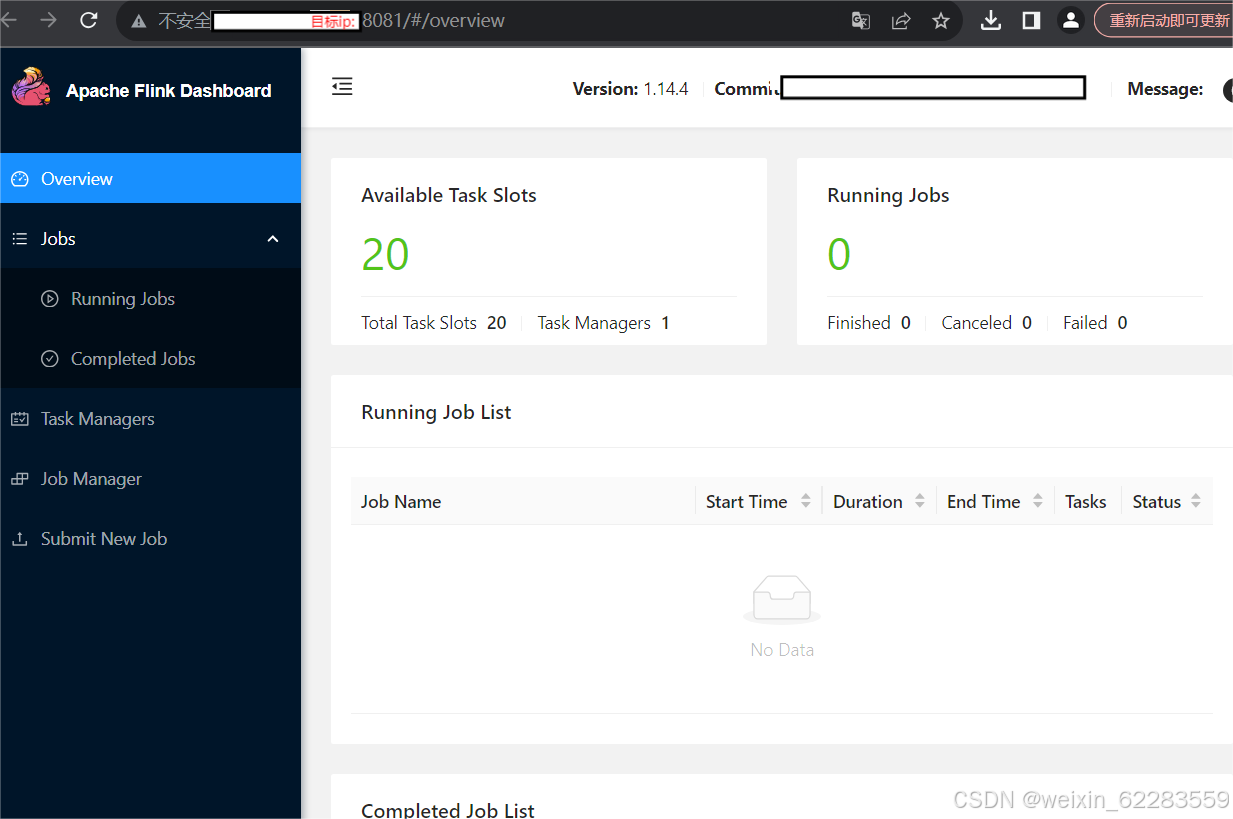Click the Running Jobs count 0

click(x=839, y=255)
